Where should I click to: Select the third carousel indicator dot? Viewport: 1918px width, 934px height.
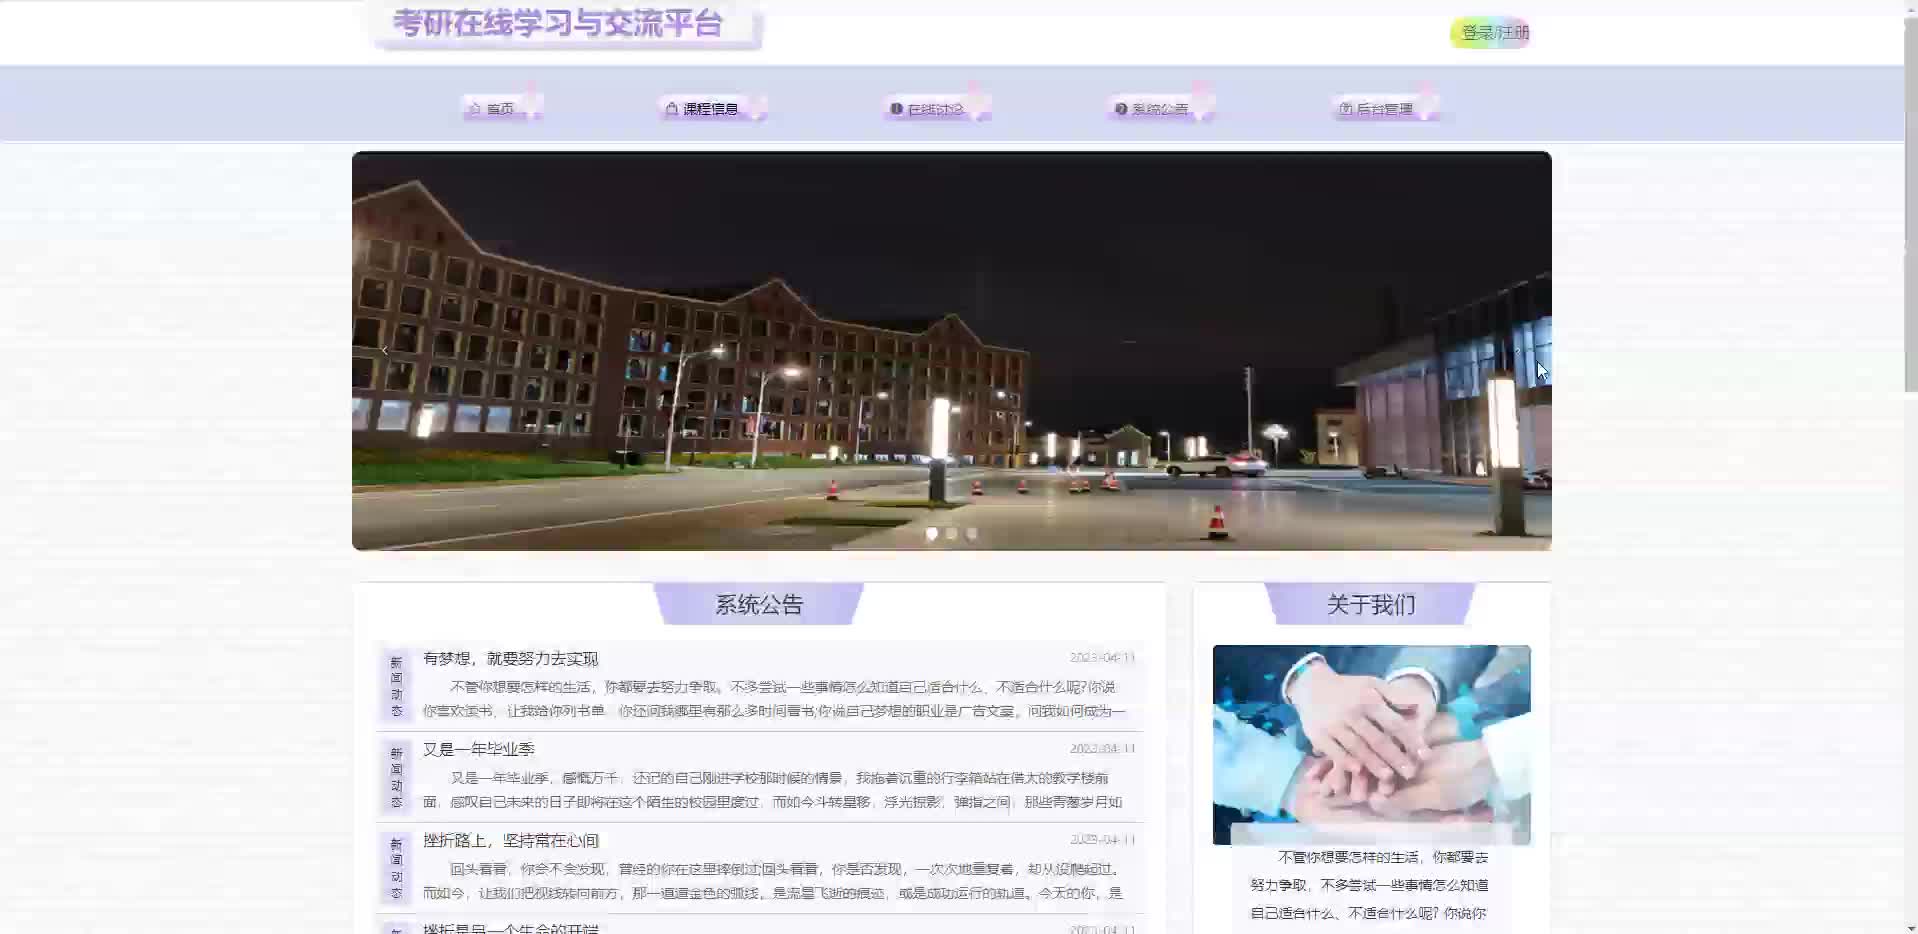tap(972, 534)
